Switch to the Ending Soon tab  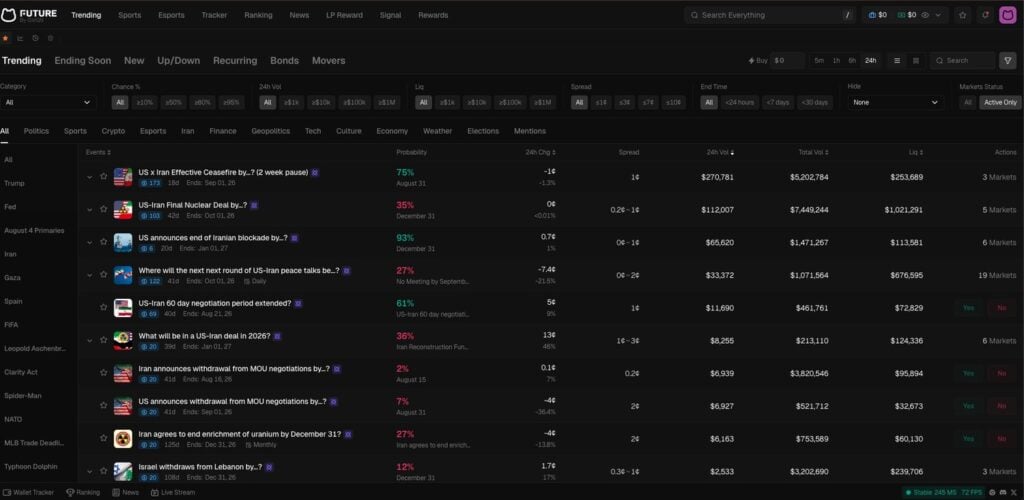(x=82, y=61)
